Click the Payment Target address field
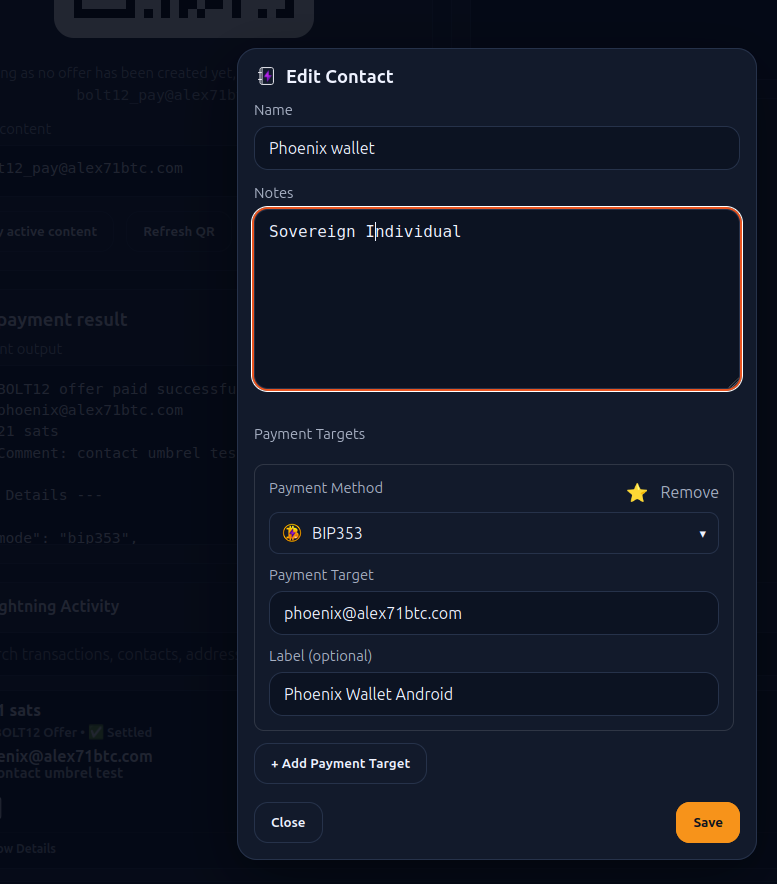Screen dimensions: 777x884 click(493, 613)
